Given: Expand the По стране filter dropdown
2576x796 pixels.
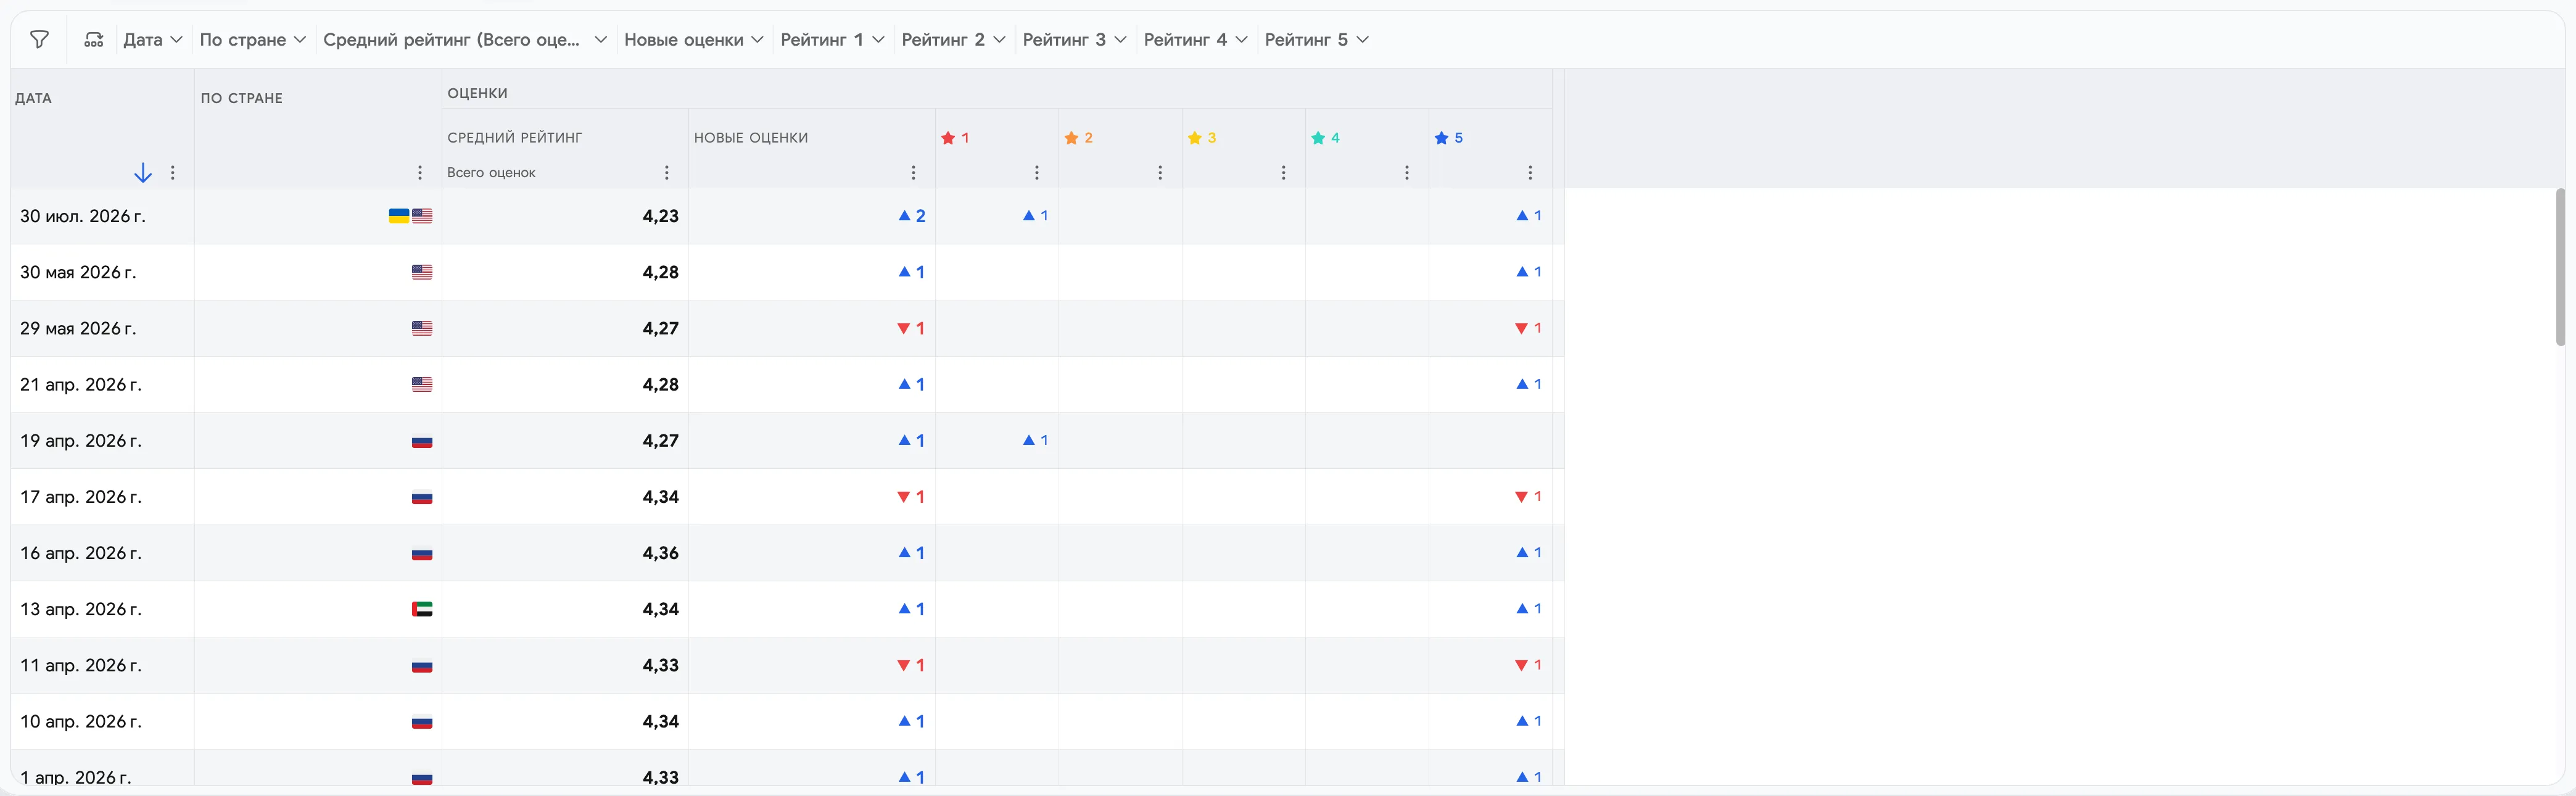Looking at the screenshot, I should (252, 40).
